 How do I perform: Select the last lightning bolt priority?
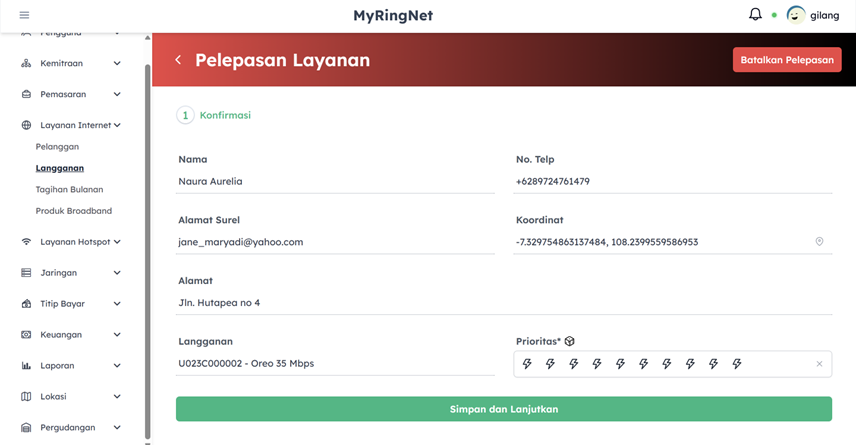pos(737,364)
